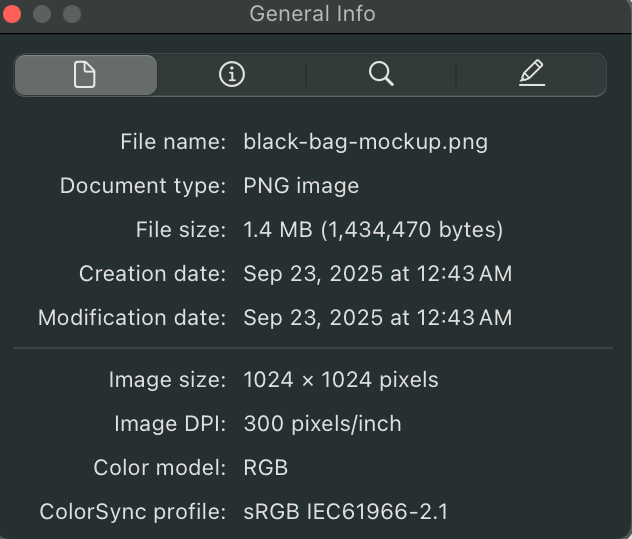Open the More Info tab
Viewport: 632px width, 539px height.
[232, 75]
